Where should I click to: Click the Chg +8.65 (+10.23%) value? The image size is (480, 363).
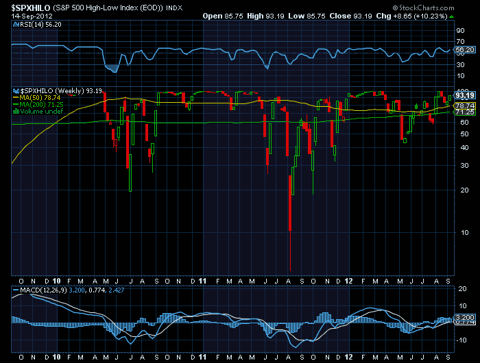click(x=412, y=16)
